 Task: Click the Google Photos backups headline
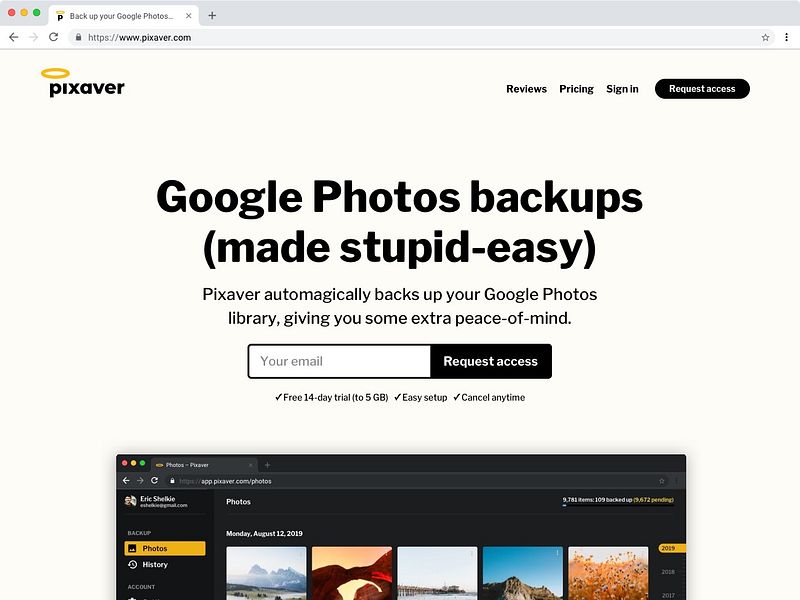pyautogui.click(x=399, y=197)
